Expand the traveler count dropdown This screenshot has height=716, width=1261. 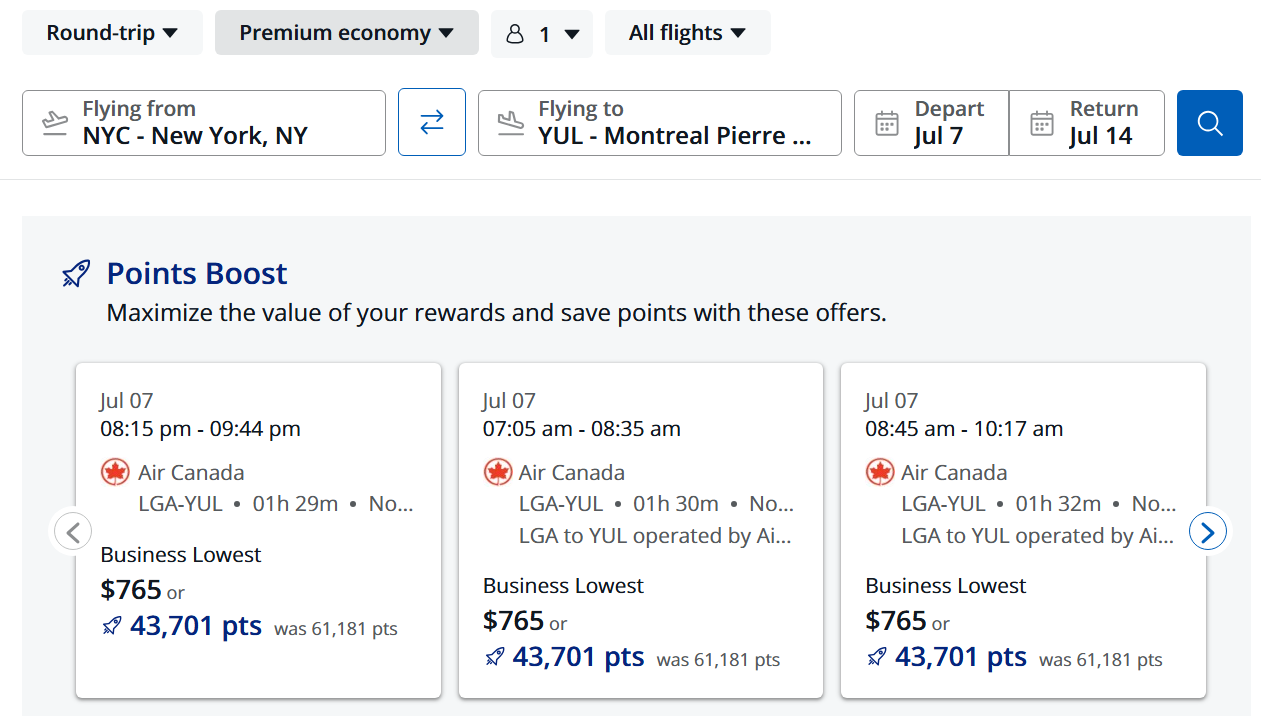pyautogui.click(x=542, y=34)
